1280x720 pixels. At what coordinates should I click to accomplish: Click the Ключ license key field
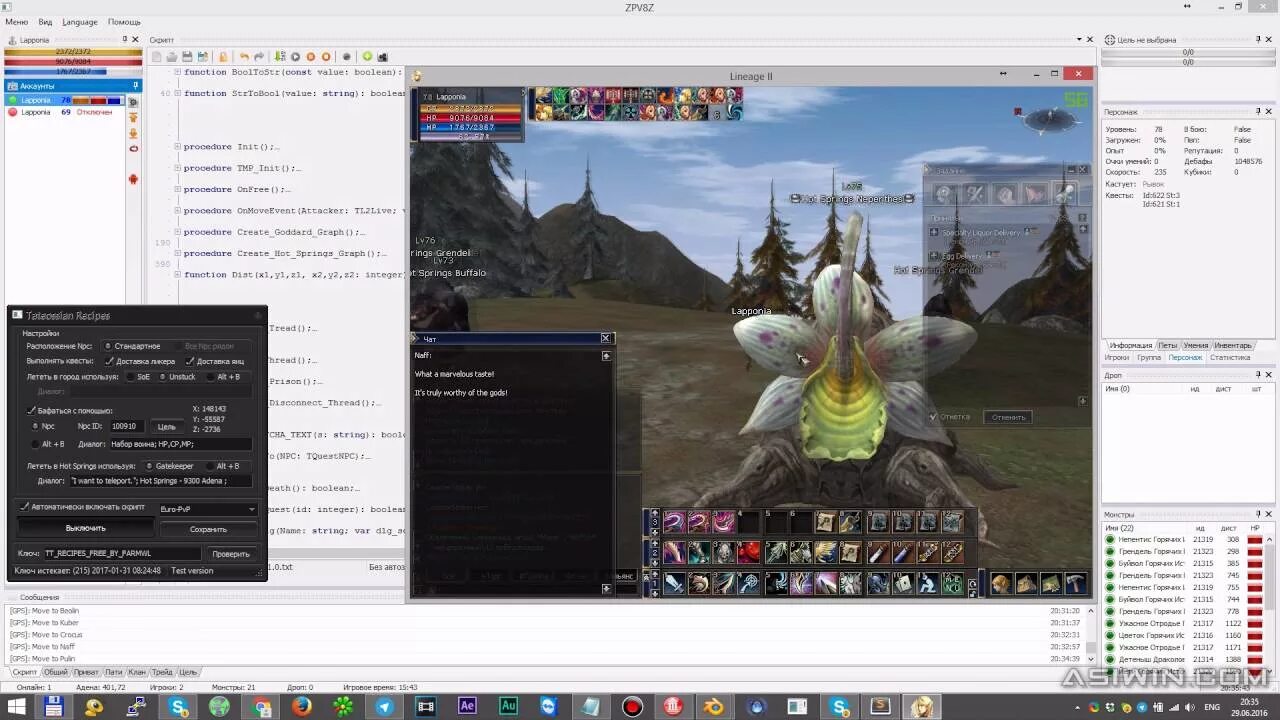pyautogui.click(x=121, y=553)
